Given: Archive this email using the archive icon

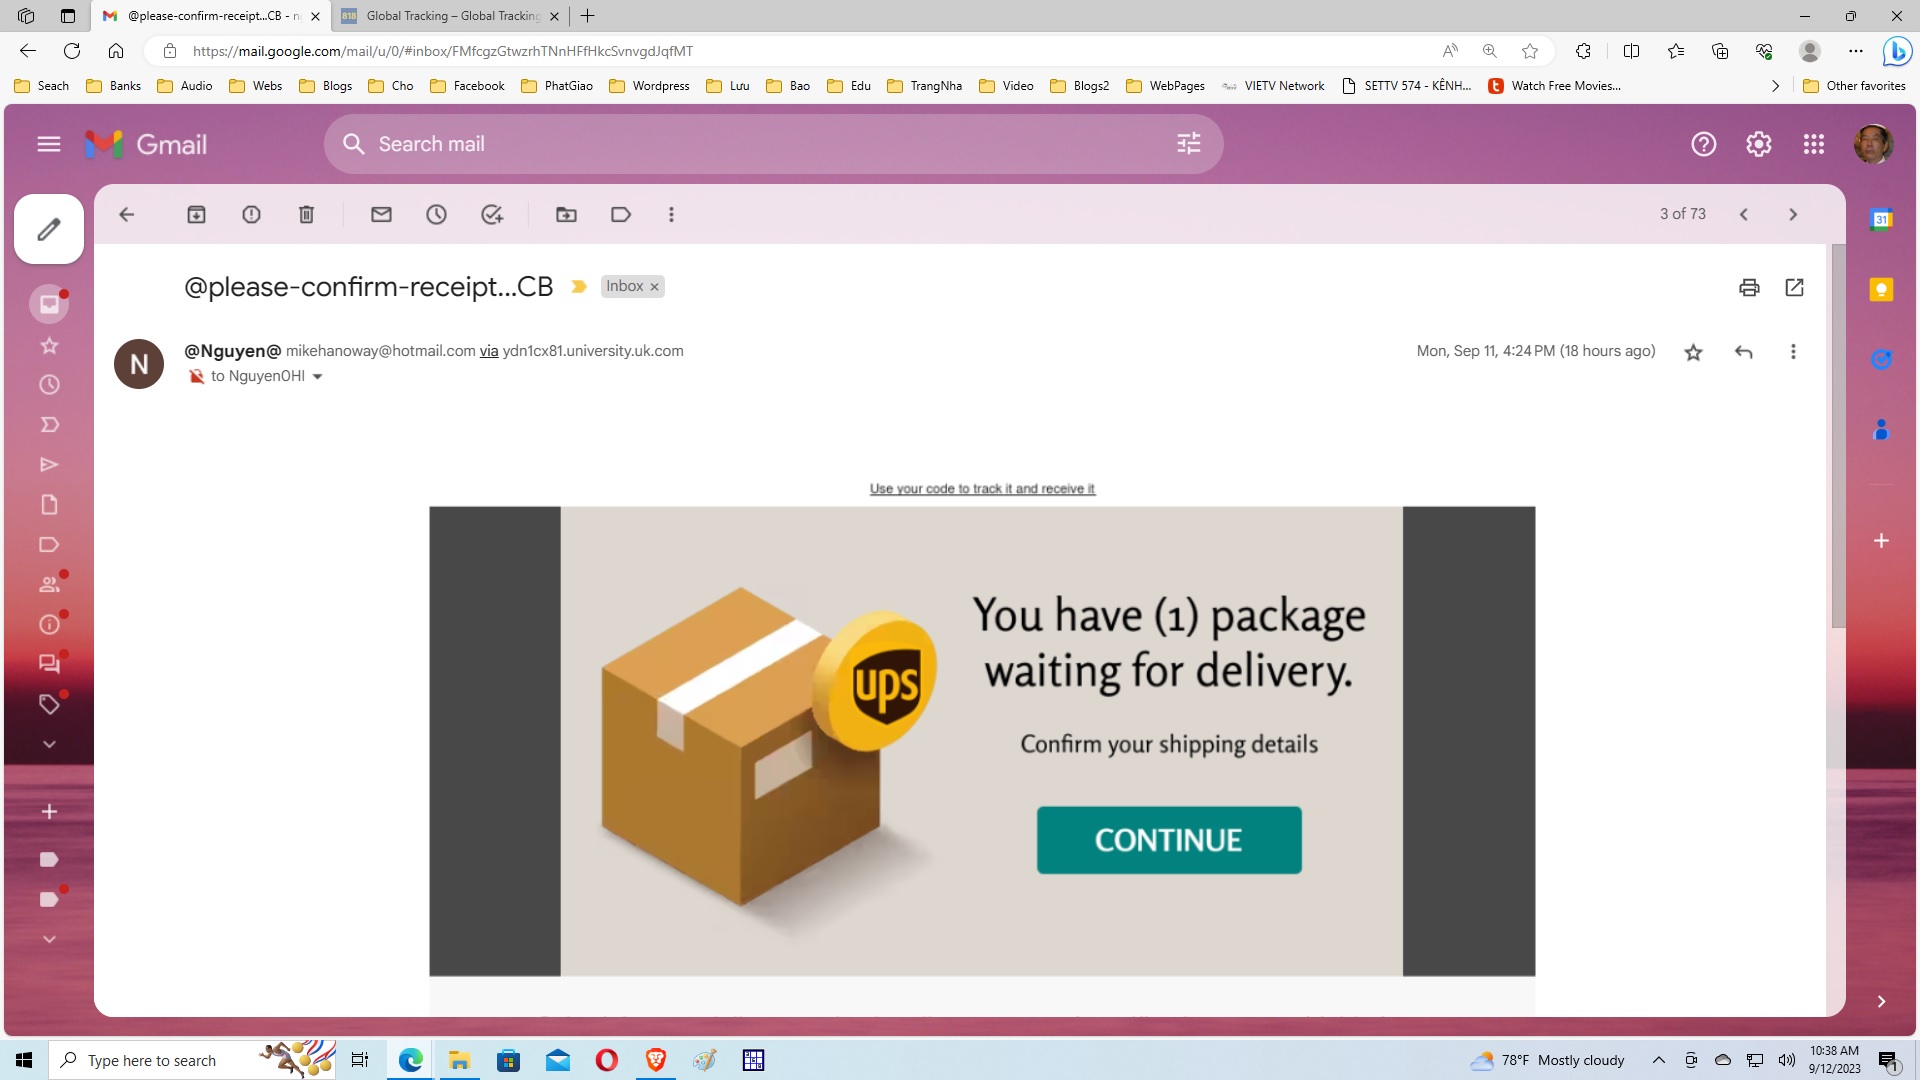Looking at the screenshot, I should 196,214.
